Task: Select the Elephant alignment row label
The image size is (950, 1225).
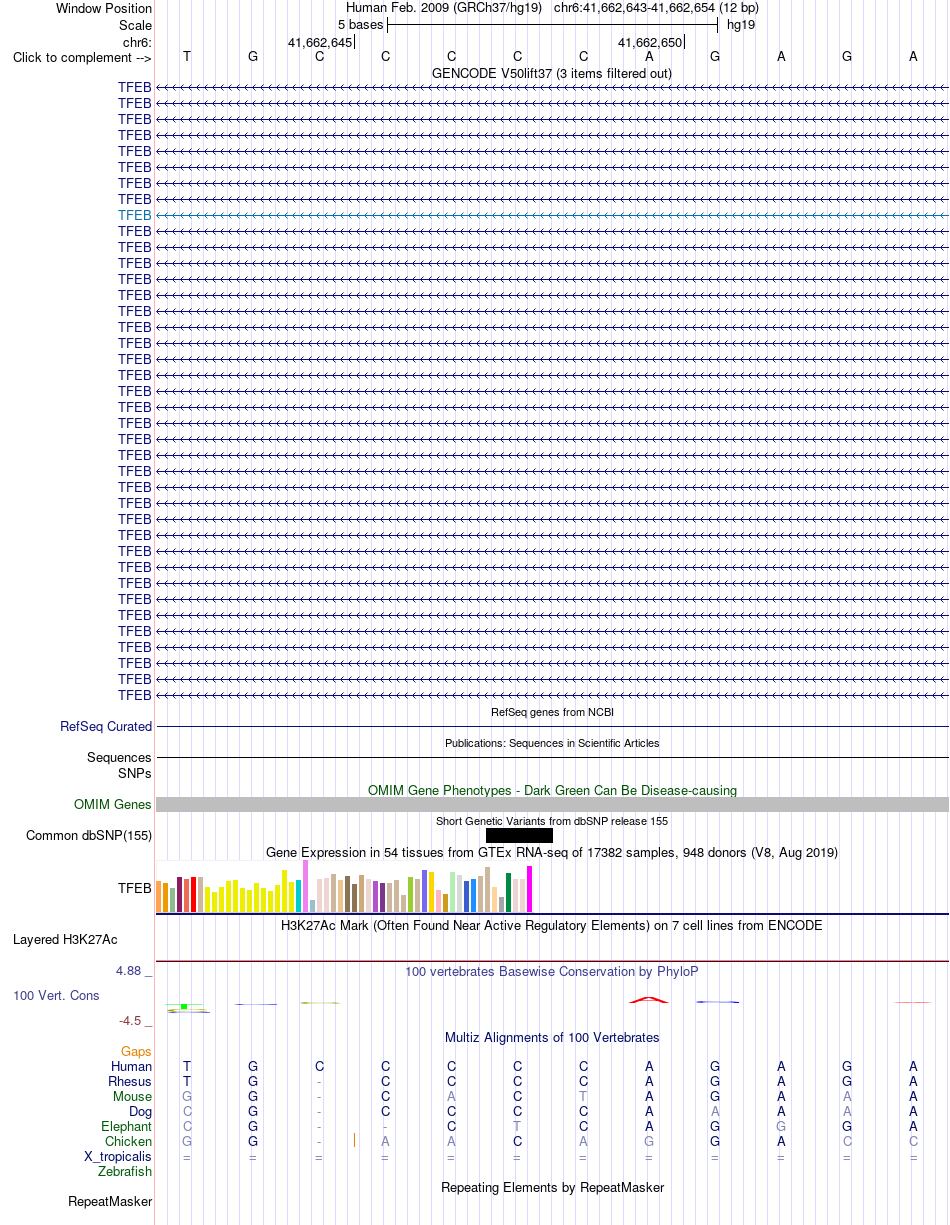Action: pos(127,1127)
